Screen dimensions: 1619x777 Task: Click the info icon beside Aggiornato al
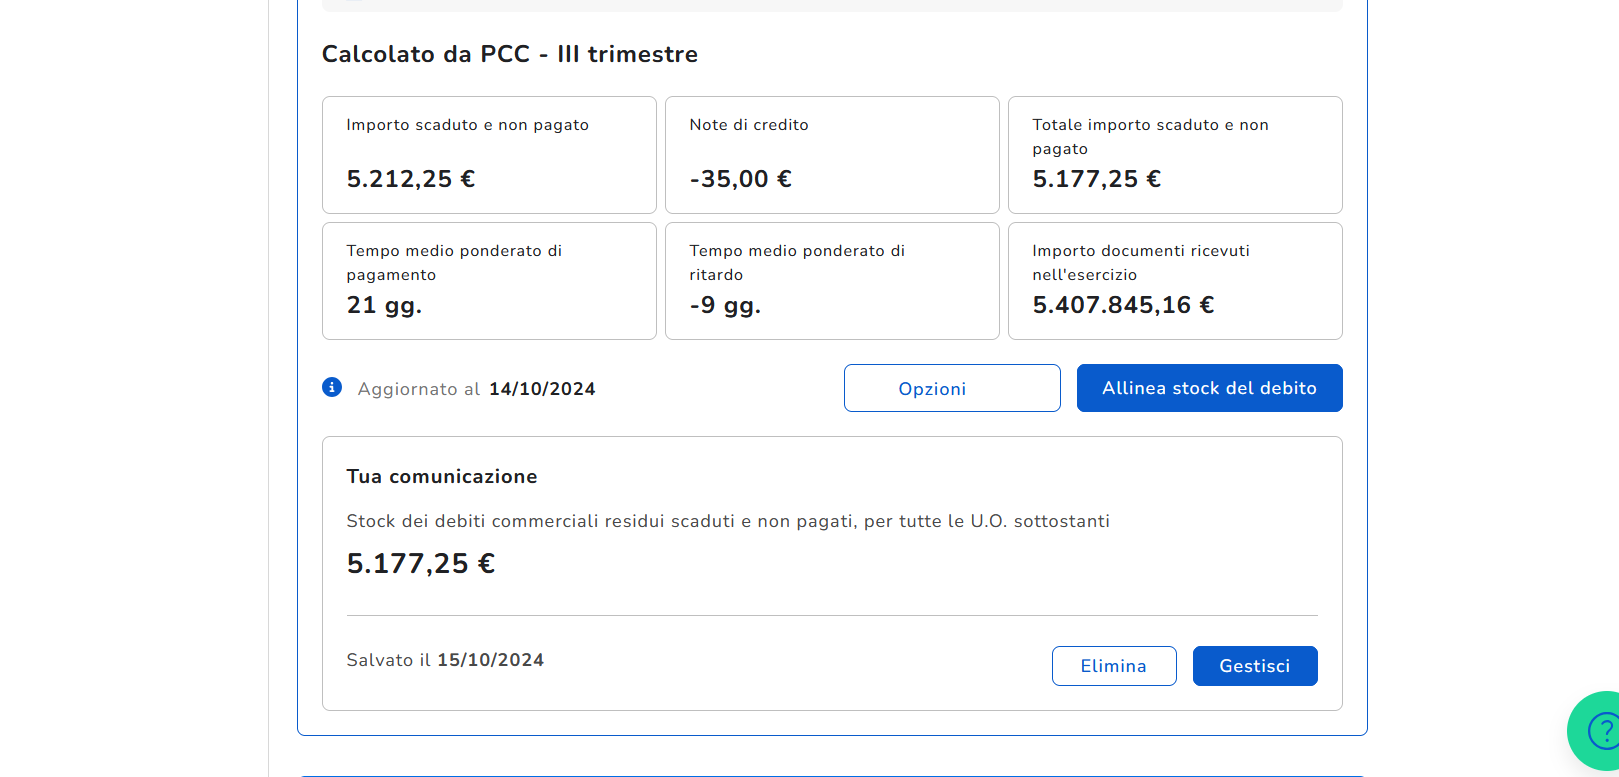332,388
